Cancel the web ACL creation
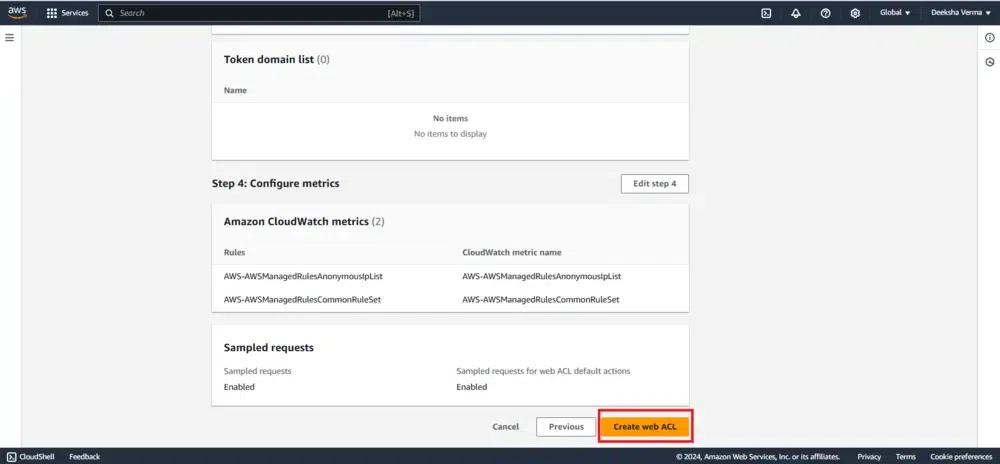This screenshot has width=1000, height=464. pos(506,426)
